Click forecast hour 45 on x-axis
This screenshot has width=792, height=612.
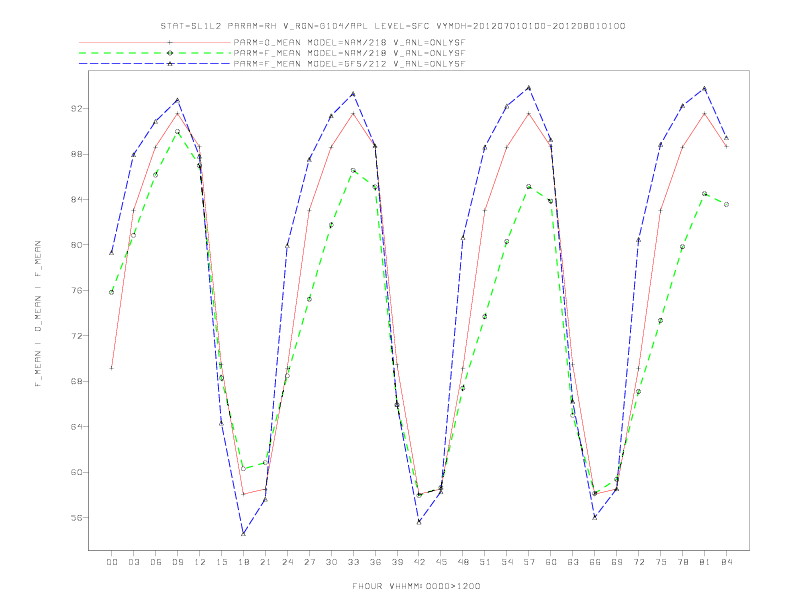point(441,562)
